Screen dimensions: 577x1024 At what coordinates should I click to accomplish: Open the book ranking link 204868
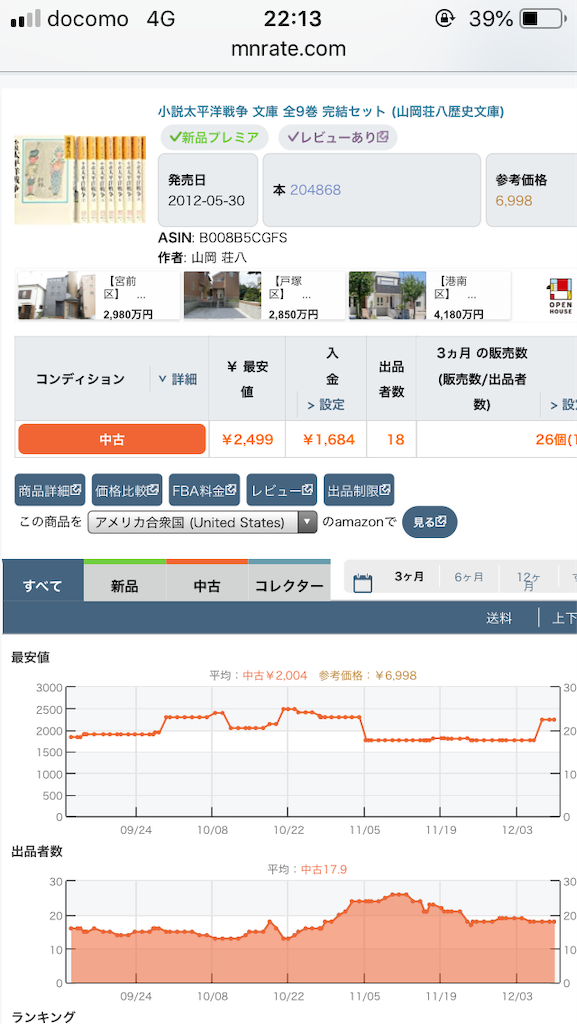pos(315,190)
